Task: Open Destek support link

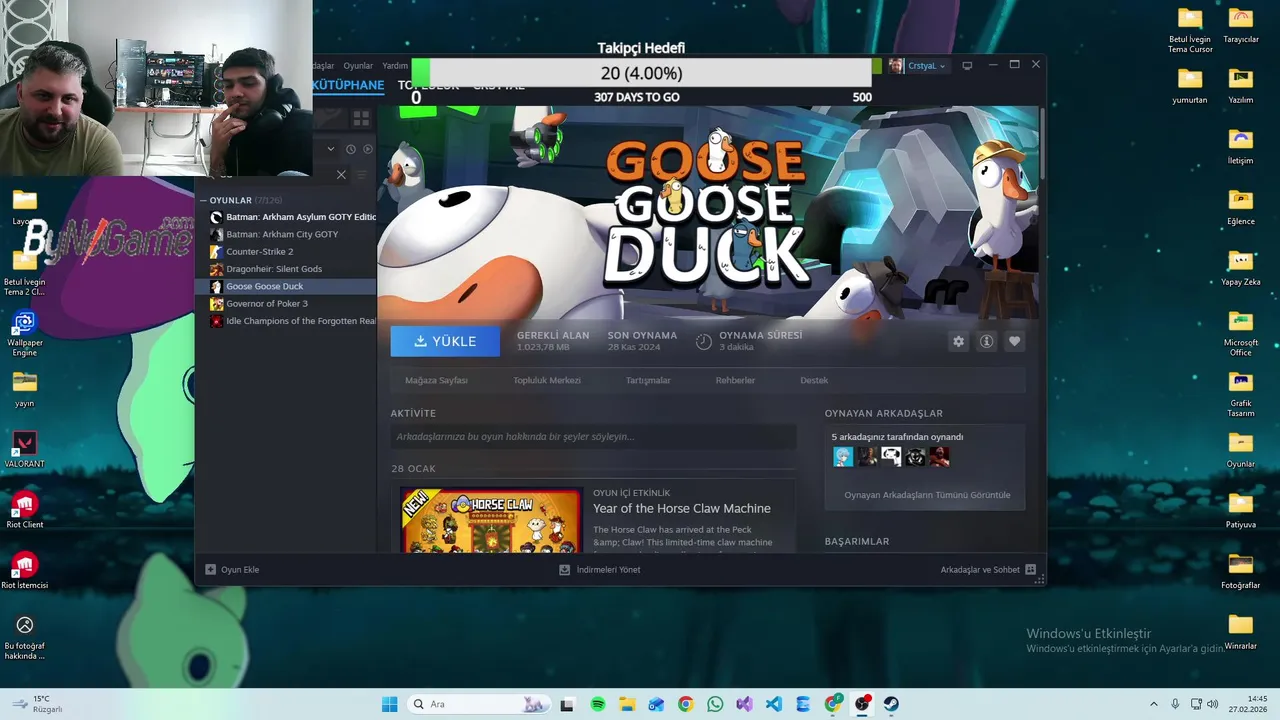Action: click(x=814, y=380)
